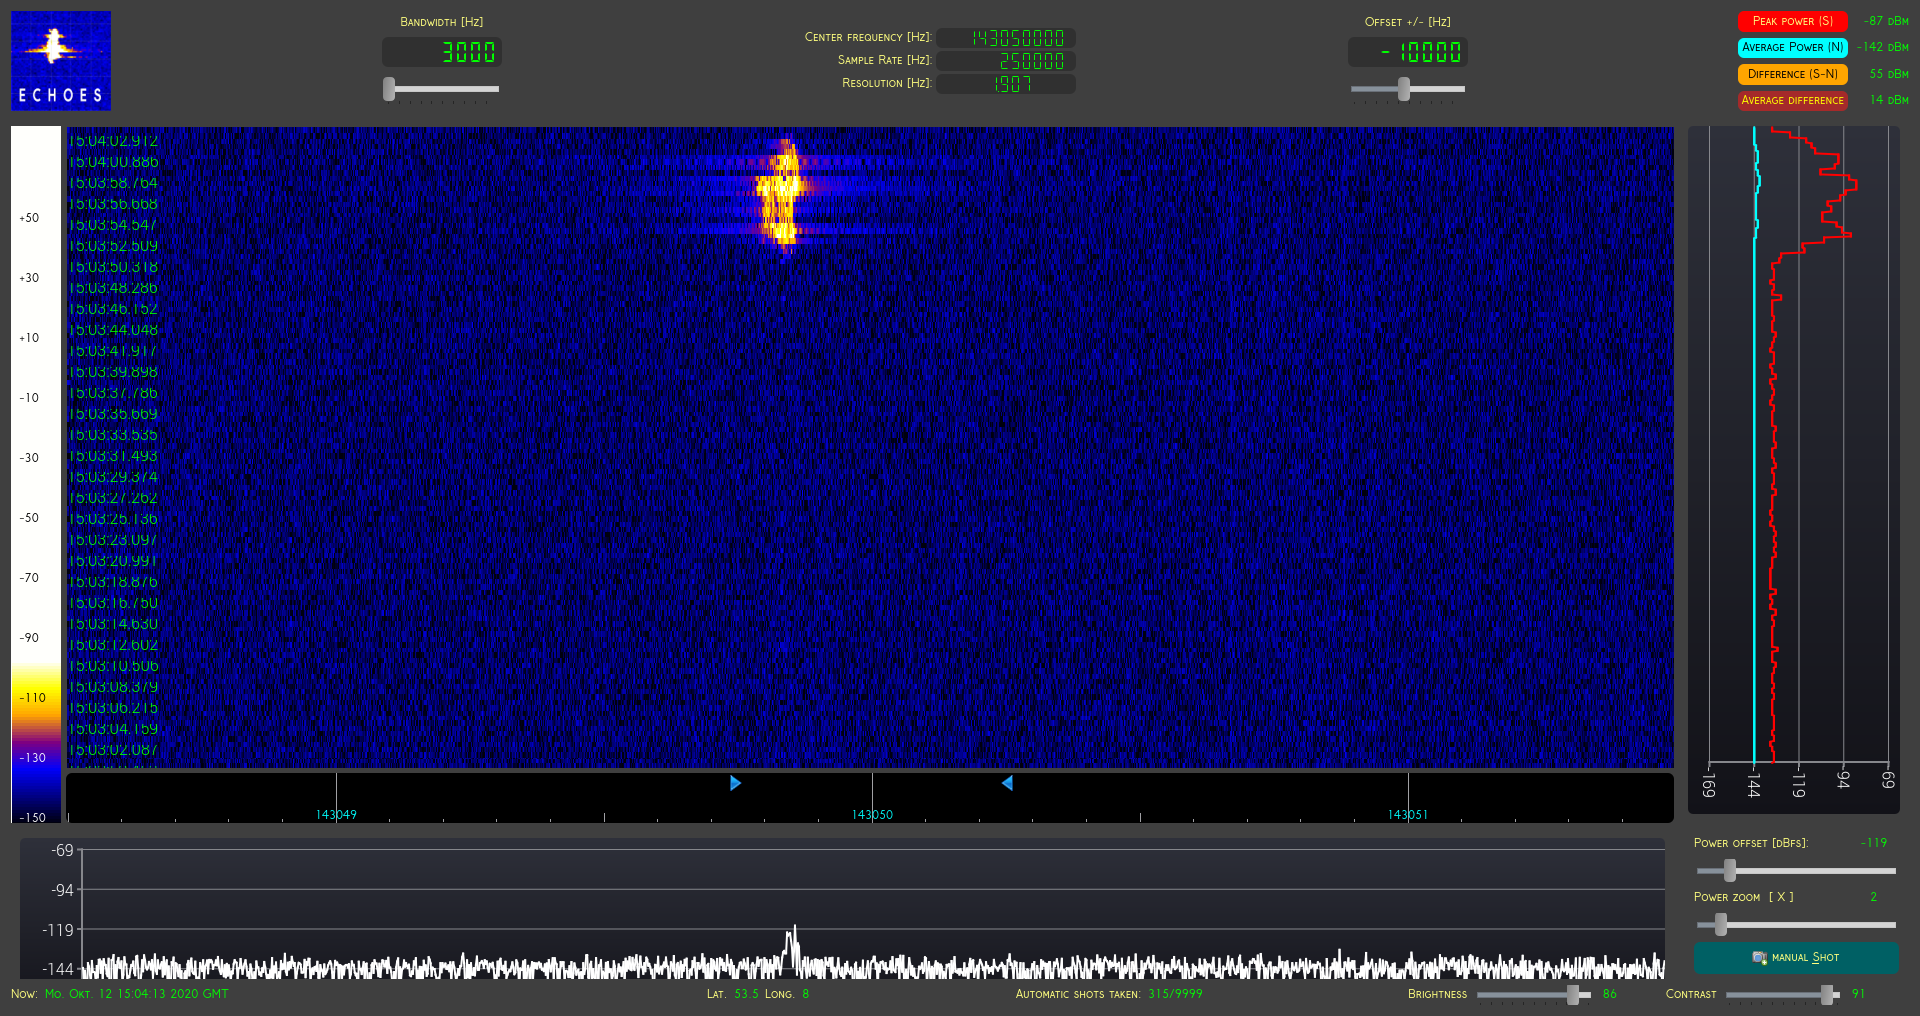Click the waterfall timestamp 15:03:50.318

point(113,267)
